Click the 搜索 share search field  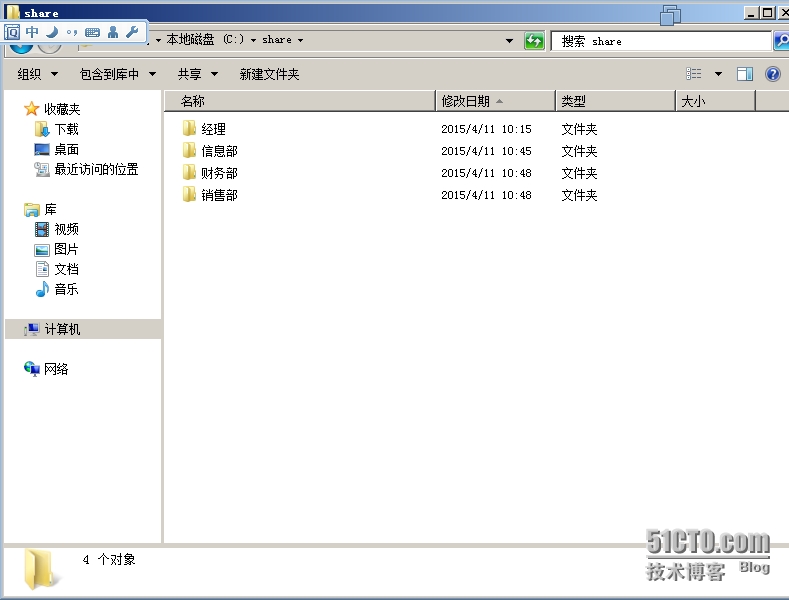661,41
